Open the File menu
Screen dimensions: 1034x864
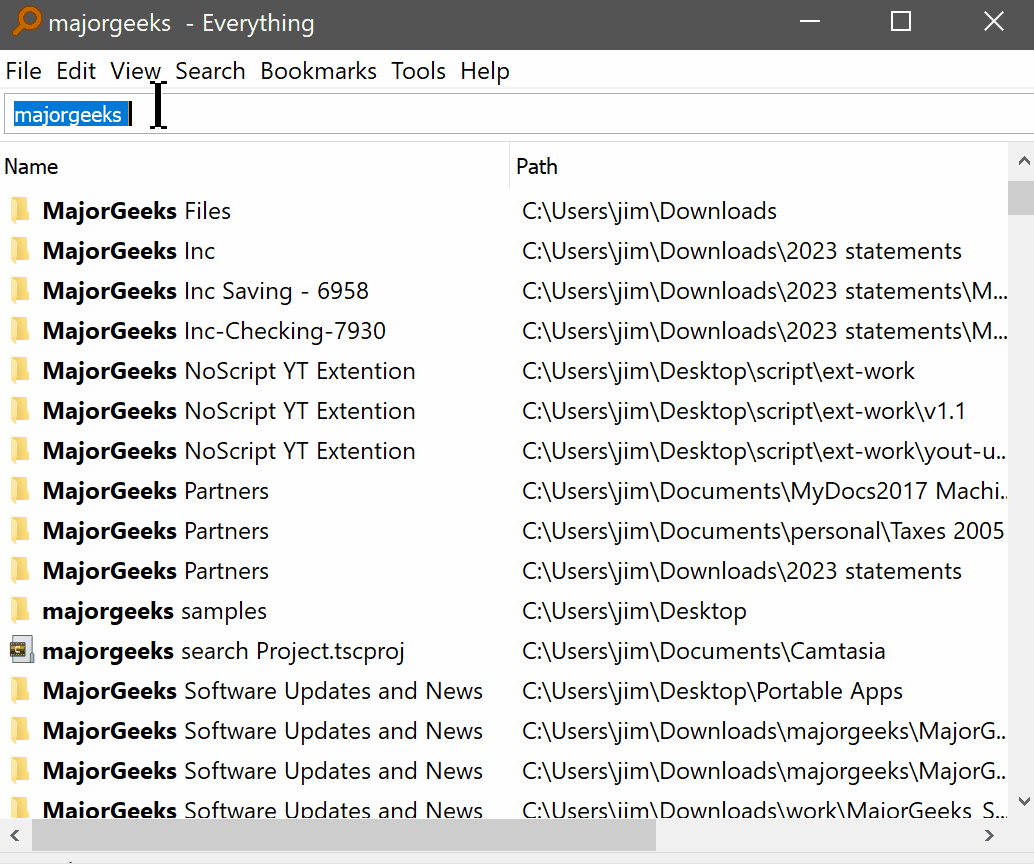click(x=23, y=71)
